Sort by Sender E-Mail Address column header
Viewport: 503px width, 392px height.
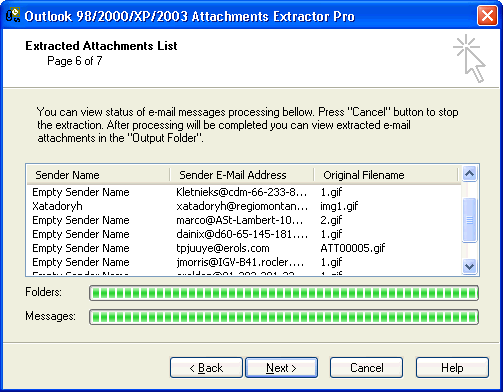(242, 175)
